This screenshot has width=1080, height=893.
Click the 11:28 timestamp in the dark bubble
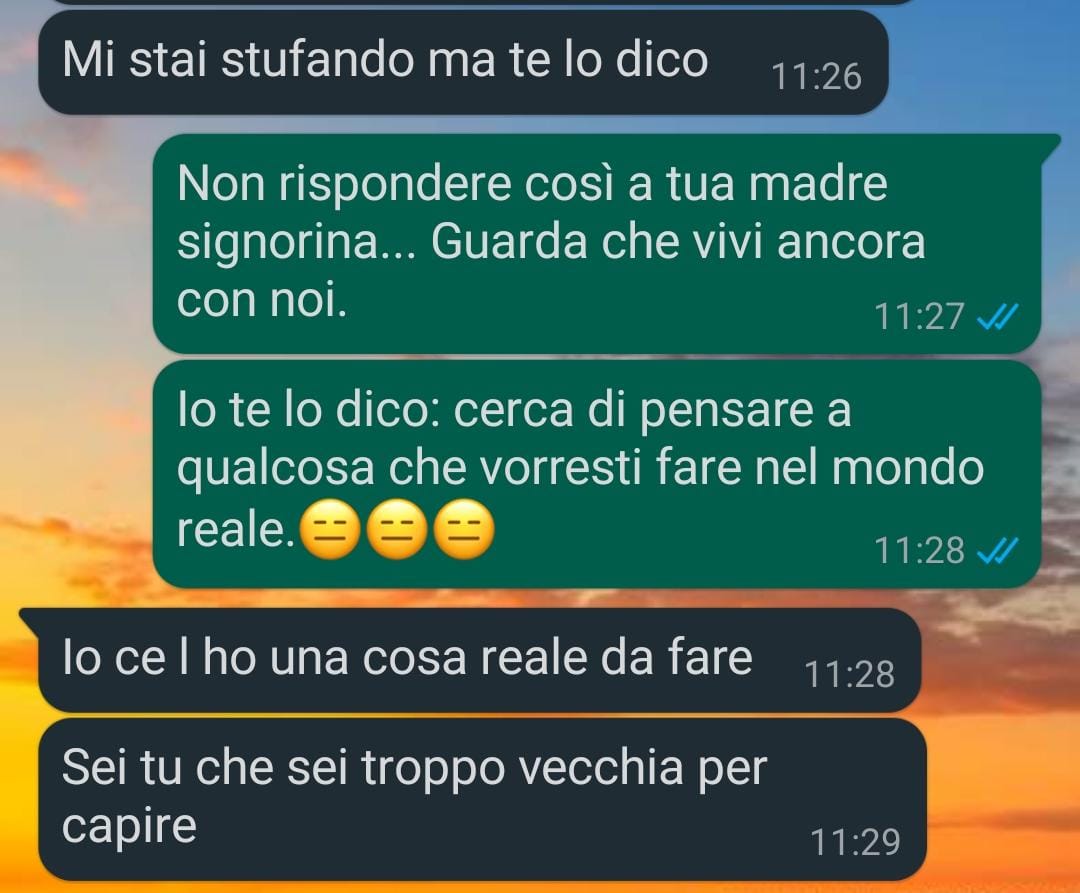[x=849, y=674]
